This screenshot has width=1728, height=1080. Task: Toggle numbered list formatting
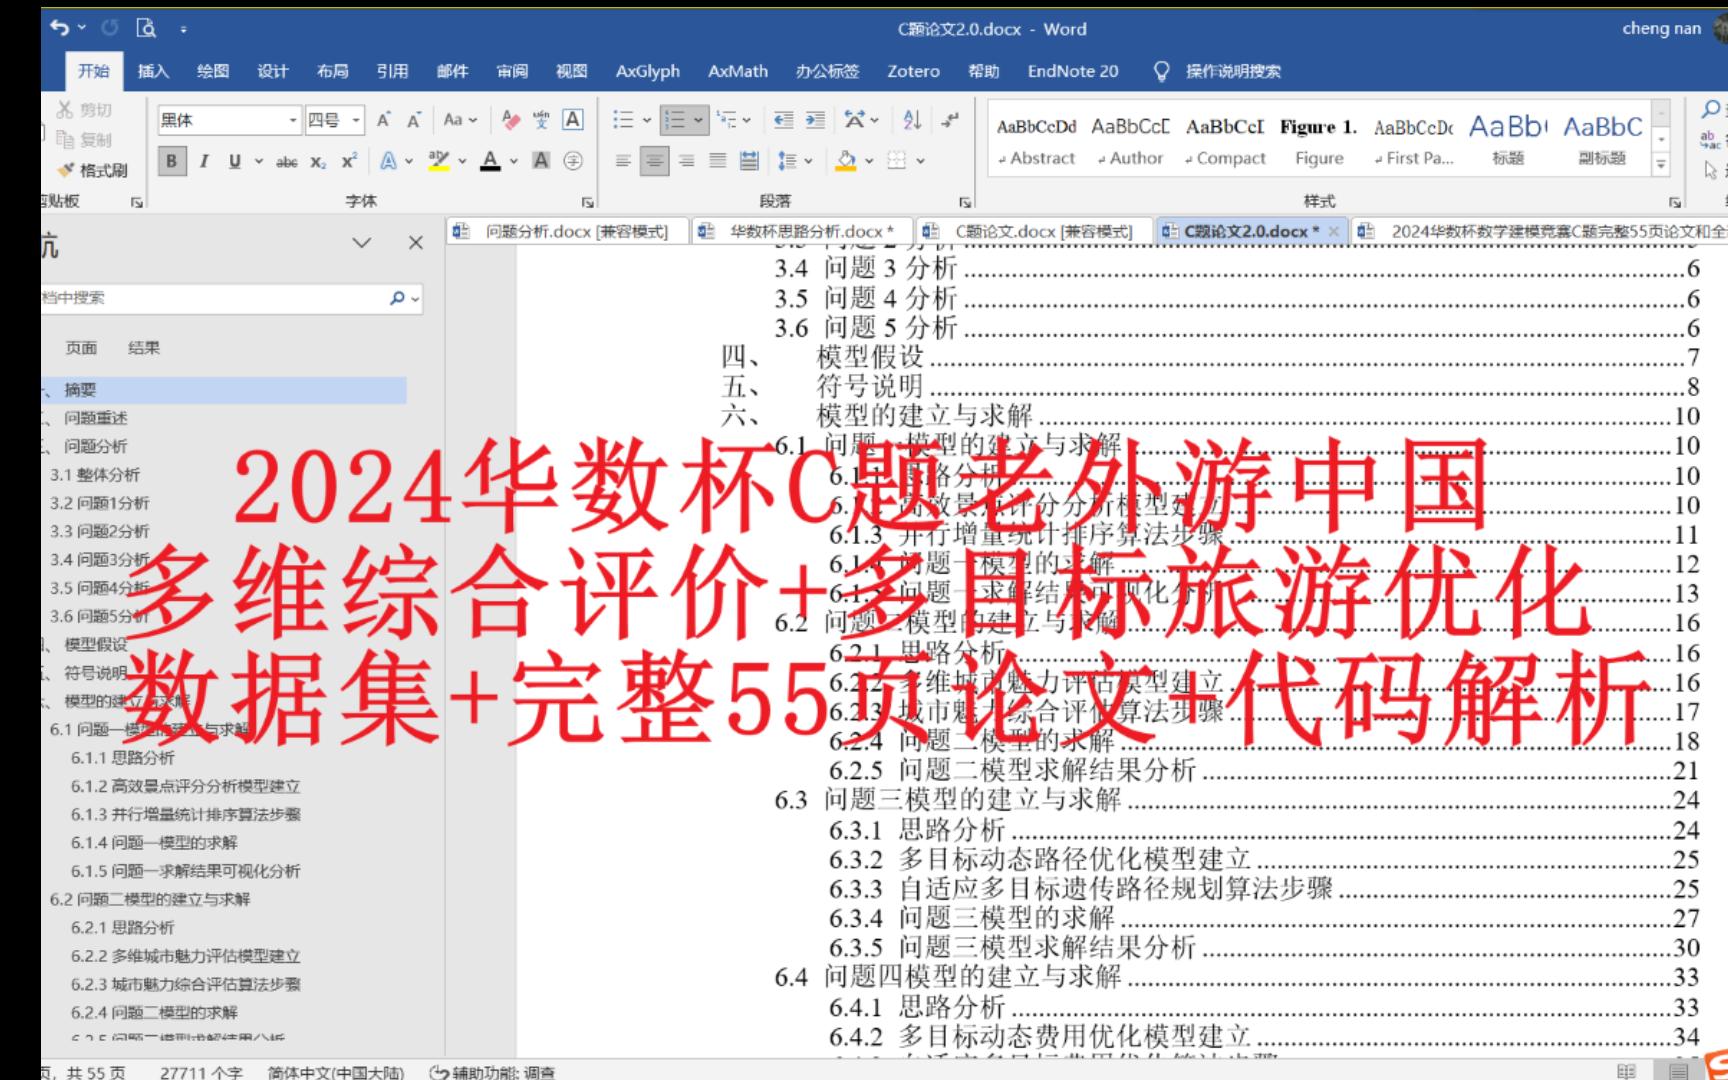(675, 120)
